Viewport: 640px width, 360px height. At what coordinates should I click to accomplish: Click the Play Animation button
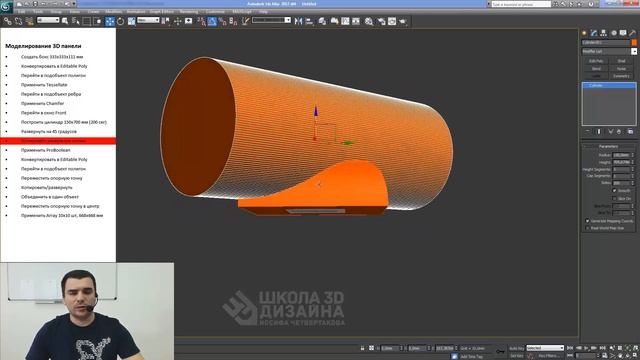tap(586, 348)
